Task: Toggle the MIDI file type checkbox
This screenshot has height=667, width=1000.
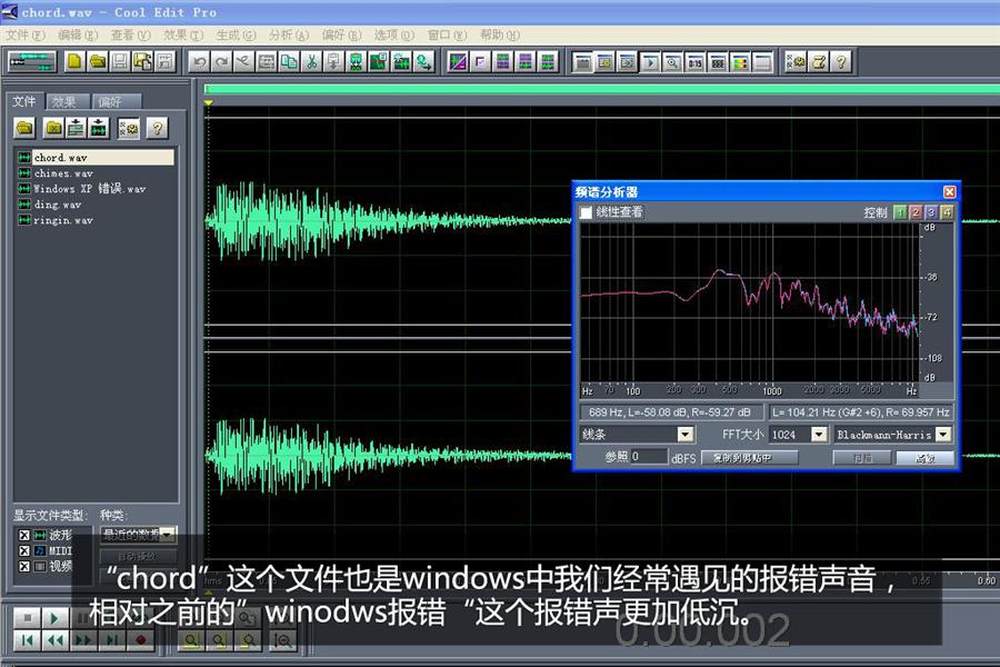Action: pos(24,550)
